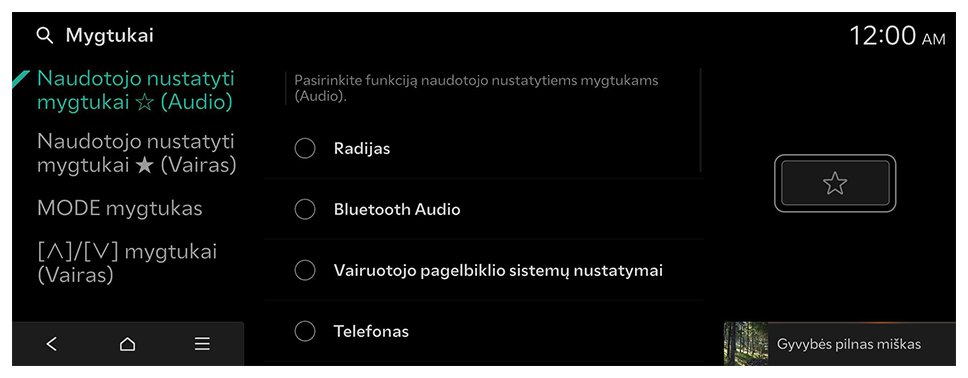
Task: Open the home screen icon
Action: coord(127,344)
